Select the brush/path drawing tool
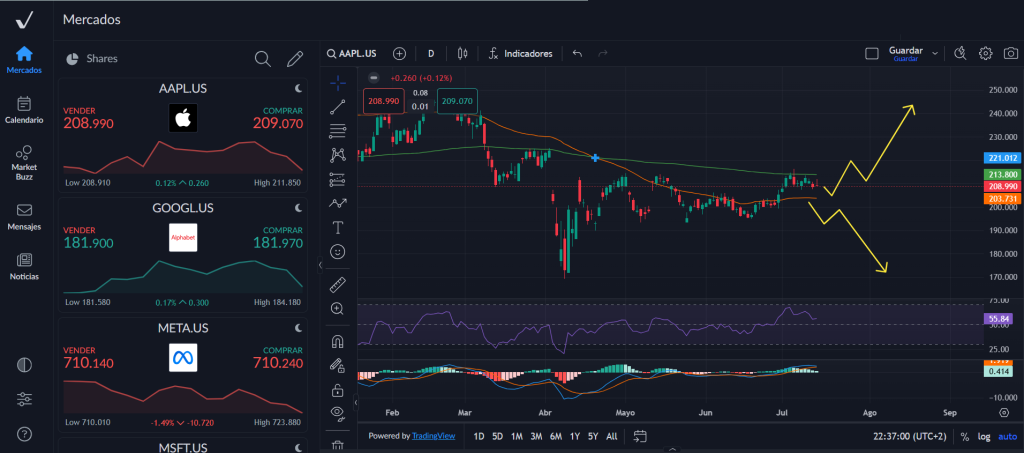Image resolution: width=1024 pixels, height=453 pixels. pyautogui.click(x=338, y=203)
